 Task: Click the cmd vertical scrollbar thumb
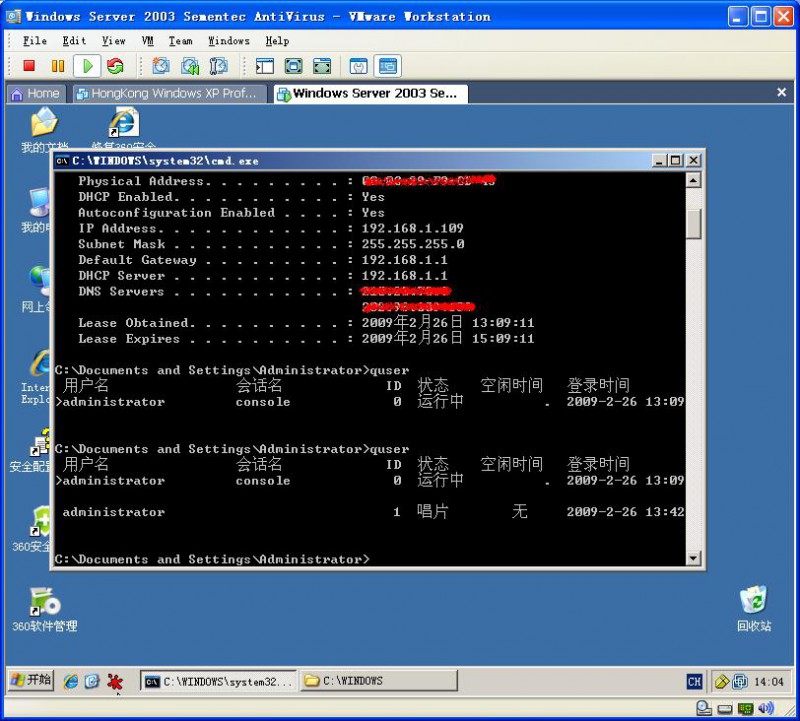693,223
